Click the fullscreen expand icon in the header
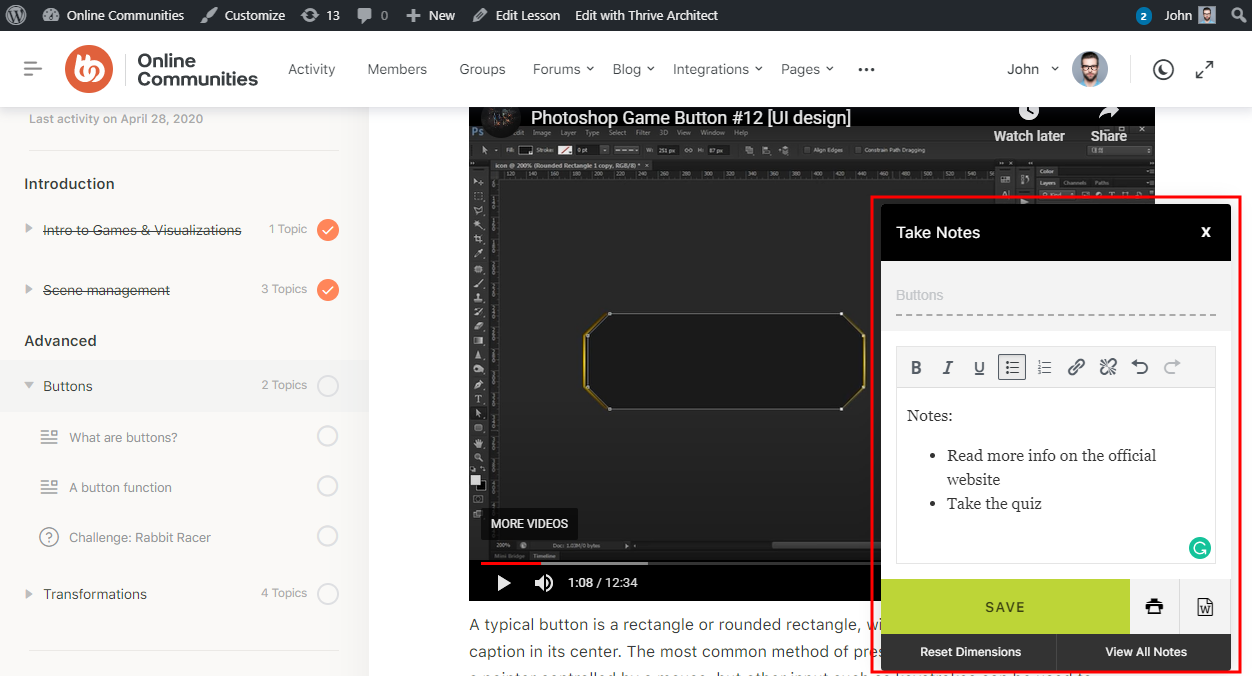The width and height of the screenshot is (1252, 676). point(1203,69)
